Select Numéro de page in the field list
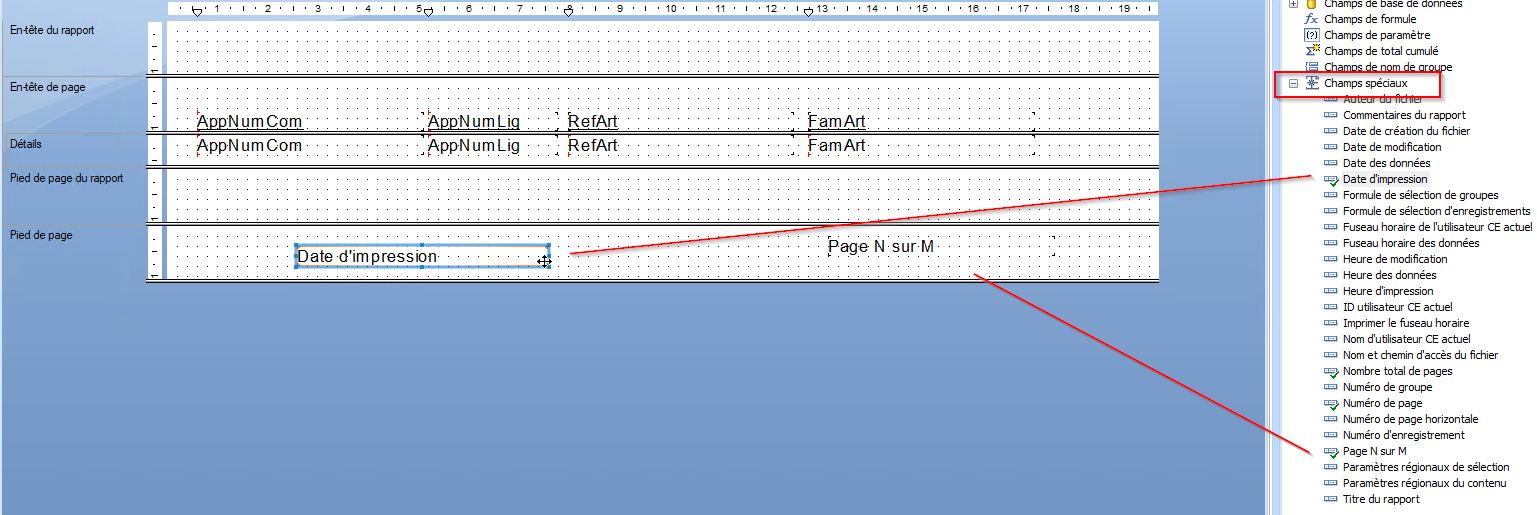 [x=1382, y=403]
